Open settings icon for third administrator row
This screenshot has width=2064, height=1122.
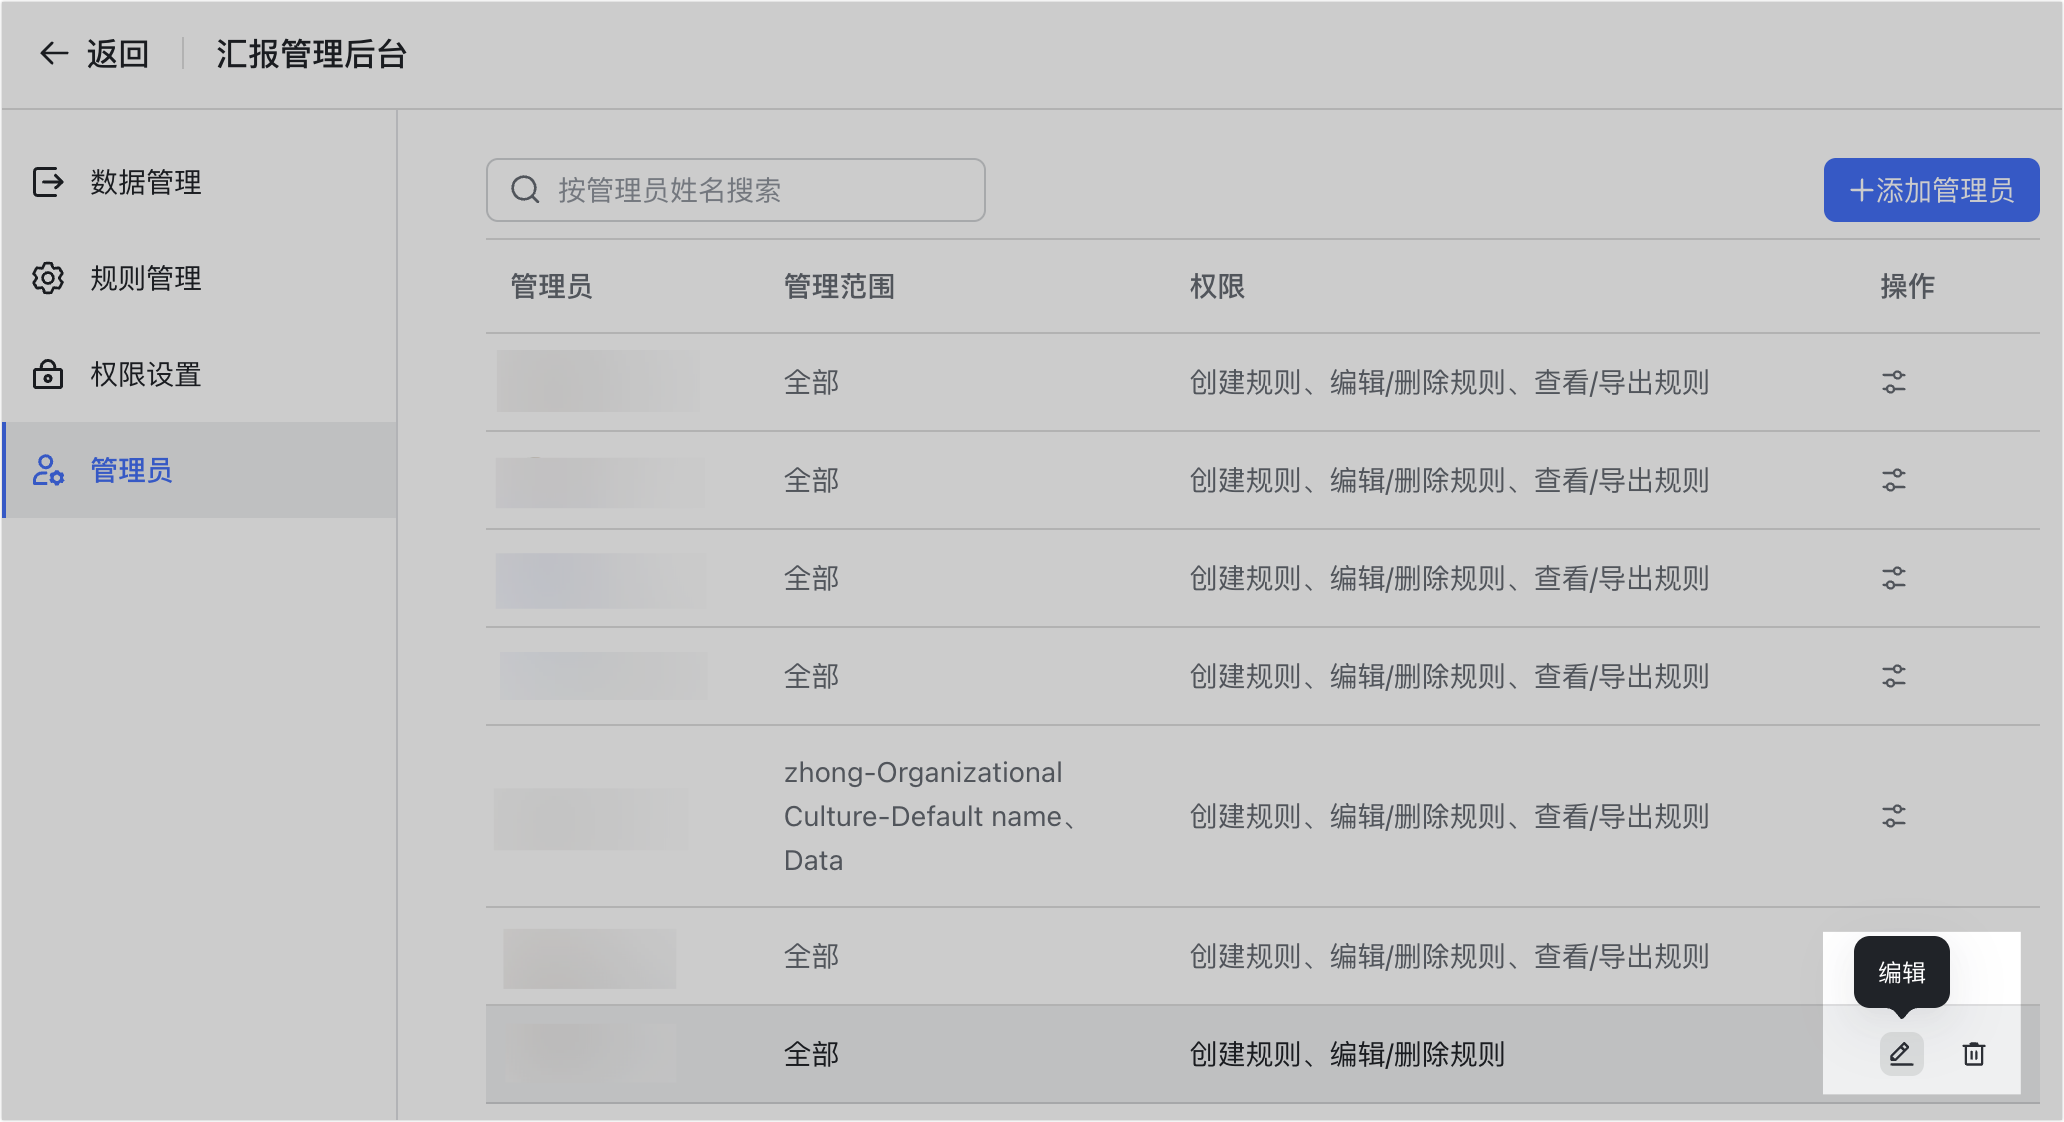pos(1893,578)
